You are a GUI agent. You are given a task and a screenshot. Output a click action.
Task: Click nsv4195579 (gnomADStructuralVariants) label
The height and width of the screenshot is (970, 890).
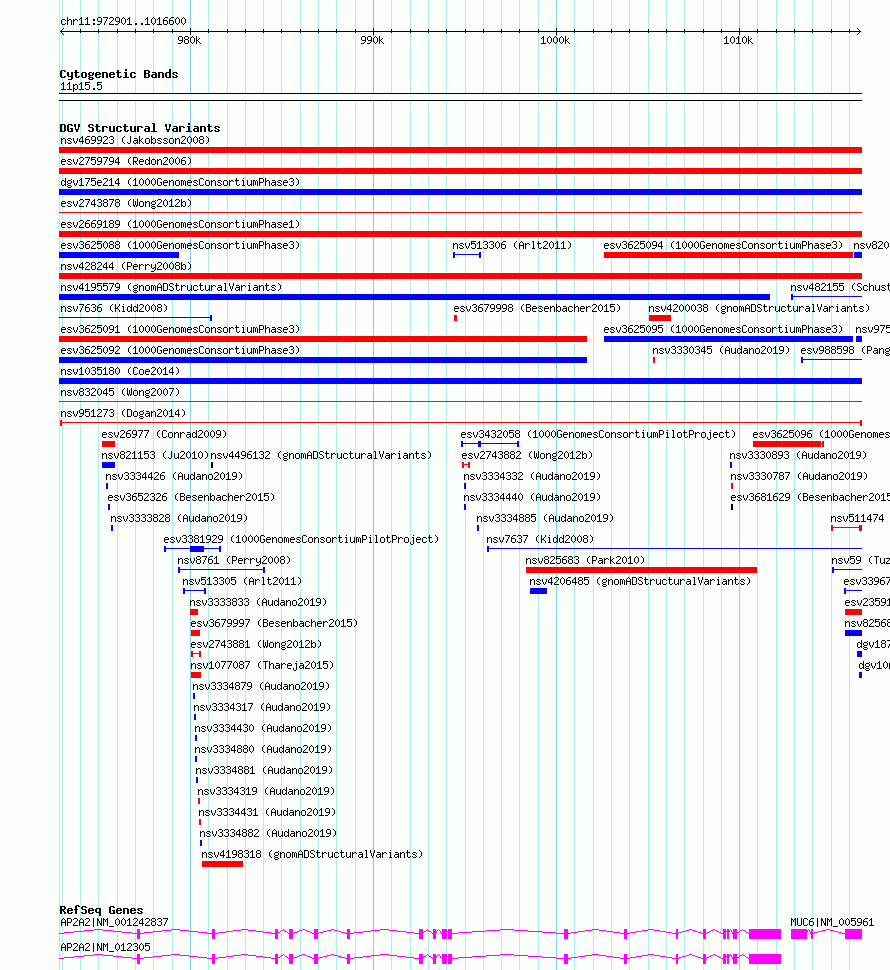pyautogui.click(x=171, y=288)
